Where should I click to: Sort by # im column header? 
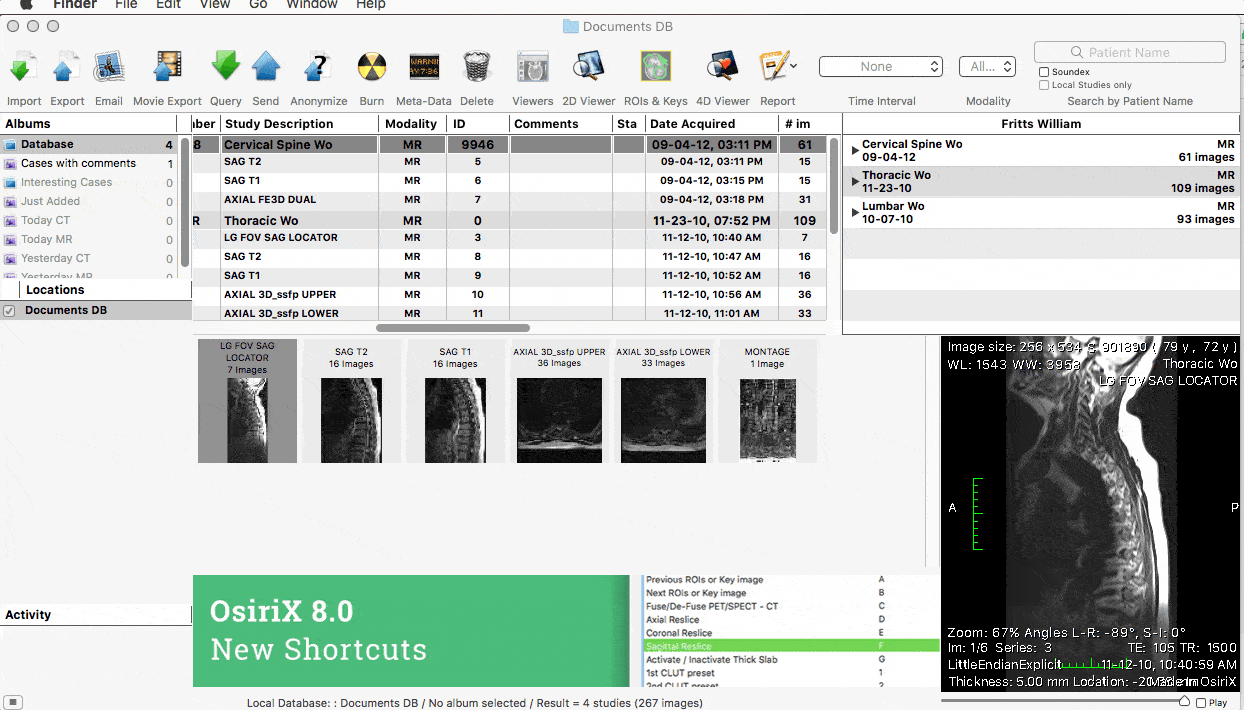(x=803, y=124)
